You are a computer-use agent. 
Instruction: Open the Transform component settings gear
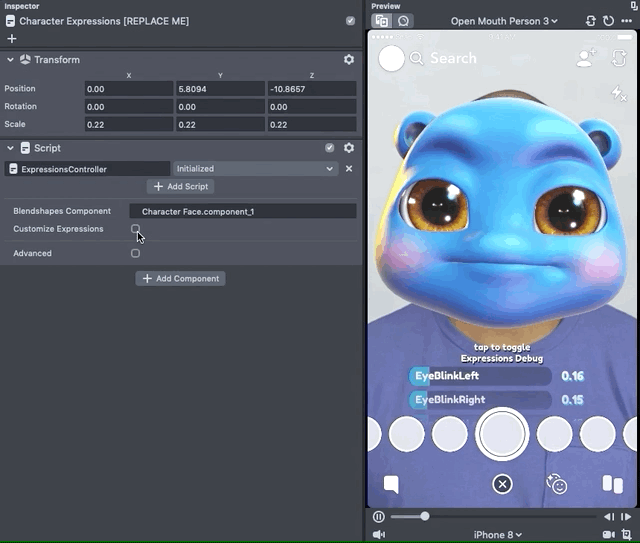pyautogui.click(x=349, y=60)
